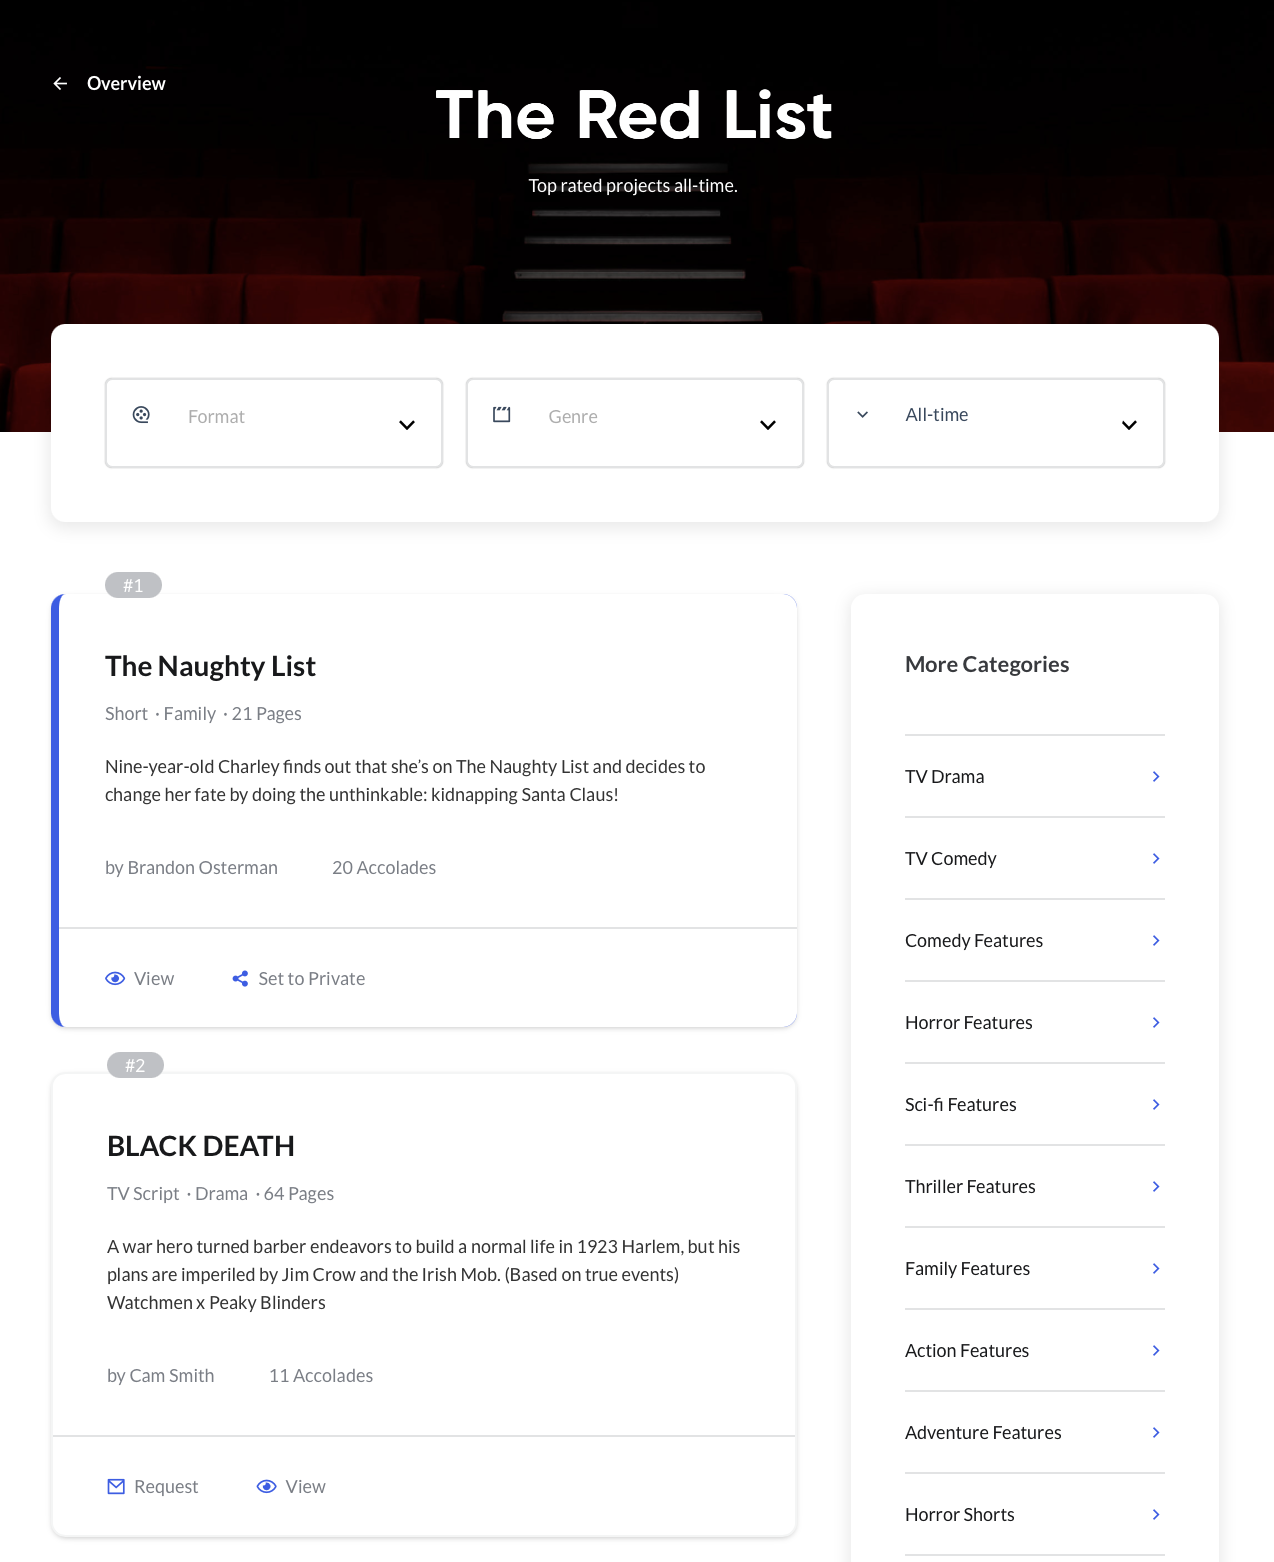1274x1562 pixels.
Task: Click the film reel icon in Format box
Action: 142,415
